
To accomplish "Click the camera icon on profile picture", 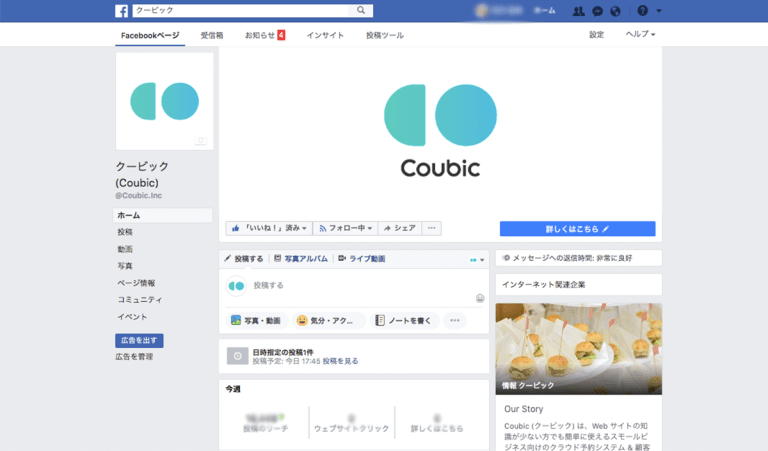I will 200,141.
